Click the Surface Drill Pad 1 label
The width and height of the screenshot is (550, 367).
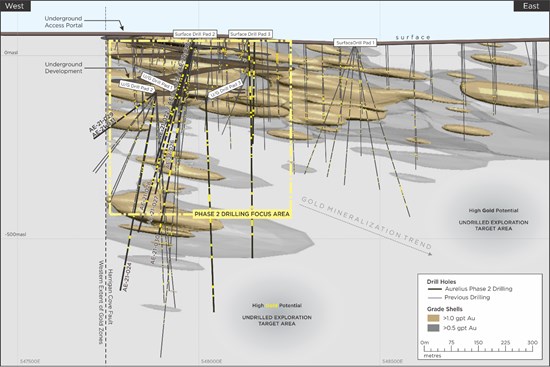(x=355, y=43)
